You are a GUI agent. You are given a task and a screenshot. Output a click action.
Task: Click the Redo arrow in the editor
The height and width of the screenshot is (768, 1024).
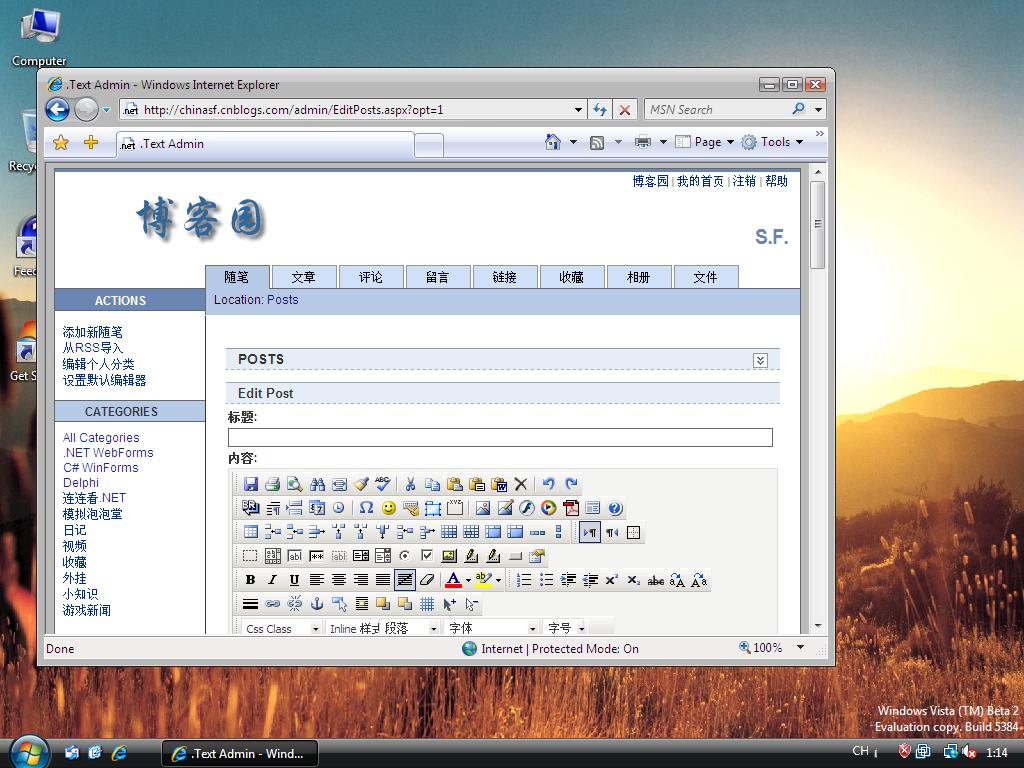(571, 484)
